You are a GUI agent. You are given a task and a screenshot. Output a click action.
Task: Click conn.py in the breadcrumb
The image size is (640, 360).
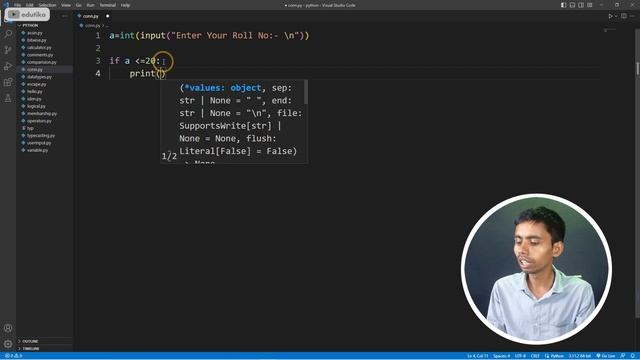[x=92, y=26]
